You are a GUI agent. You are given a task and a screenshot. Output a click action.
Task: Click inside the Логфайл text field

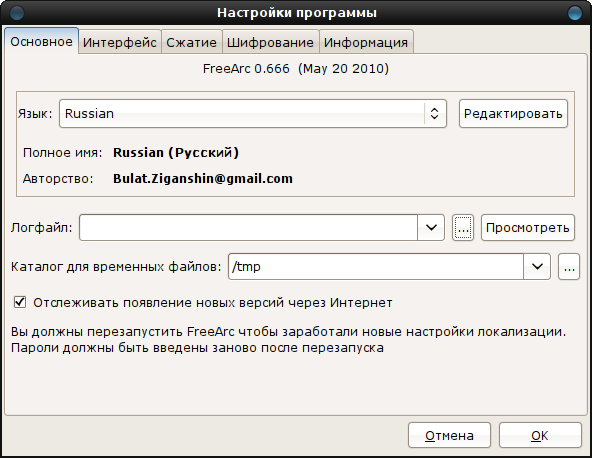coord(248,228)
